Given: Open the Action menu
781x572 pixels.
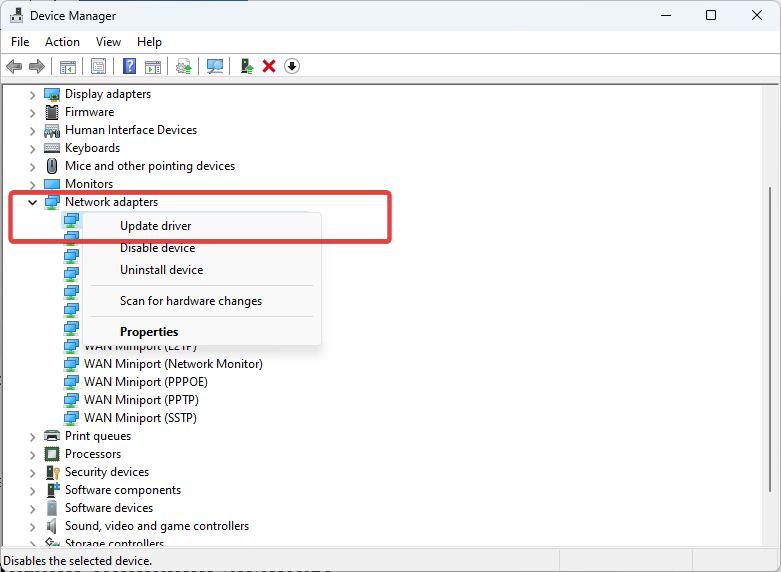Looking at the screenshot, I should point(62,42).
